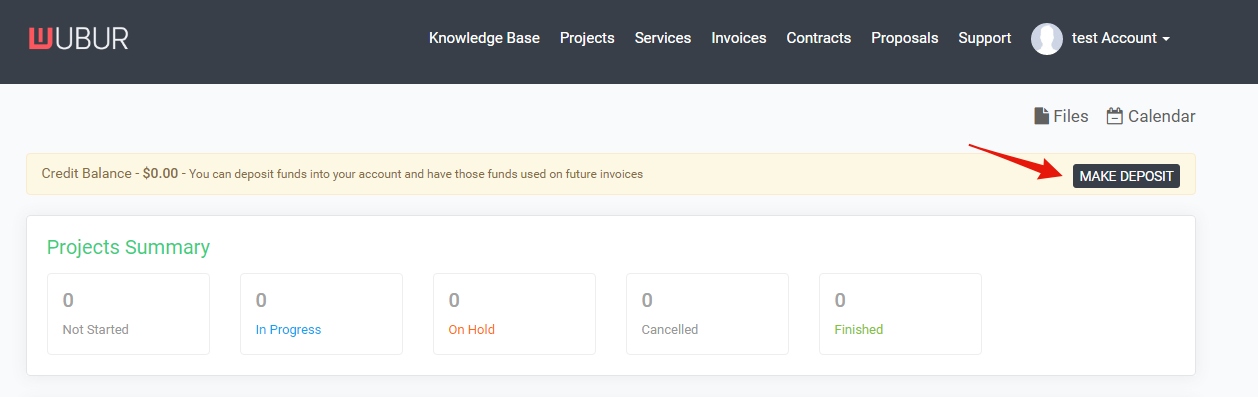Go to Knowledge Base
This screenshot has width=1258, height=397.
484,38
